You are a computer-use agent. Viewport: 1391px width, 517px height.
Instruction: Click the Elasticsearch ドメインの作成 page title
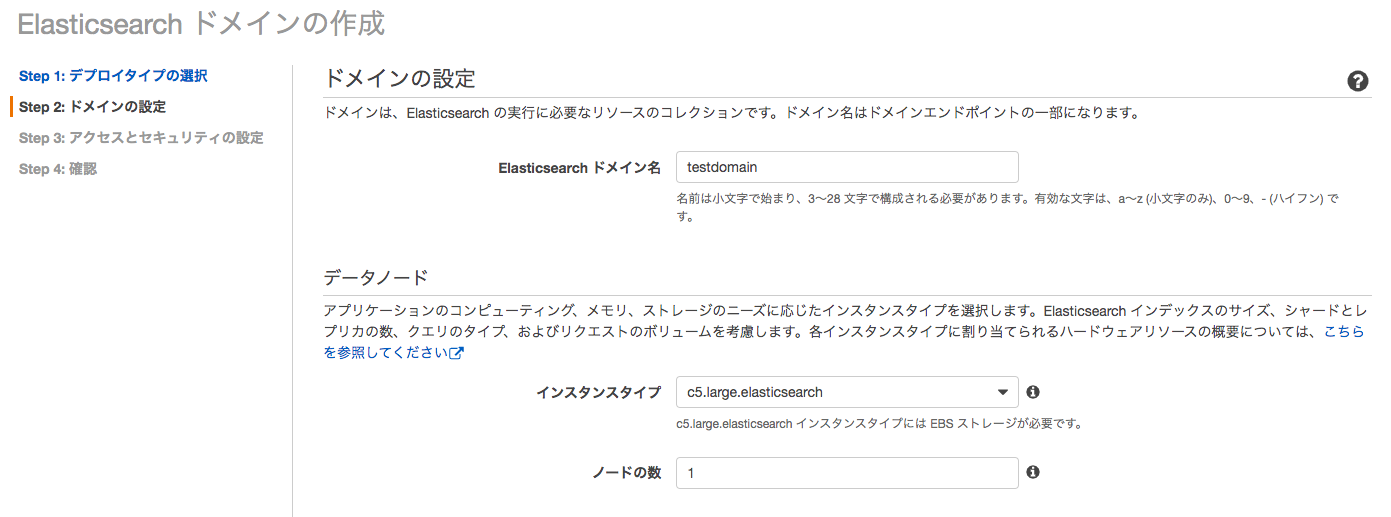click(x=201, y=24)
